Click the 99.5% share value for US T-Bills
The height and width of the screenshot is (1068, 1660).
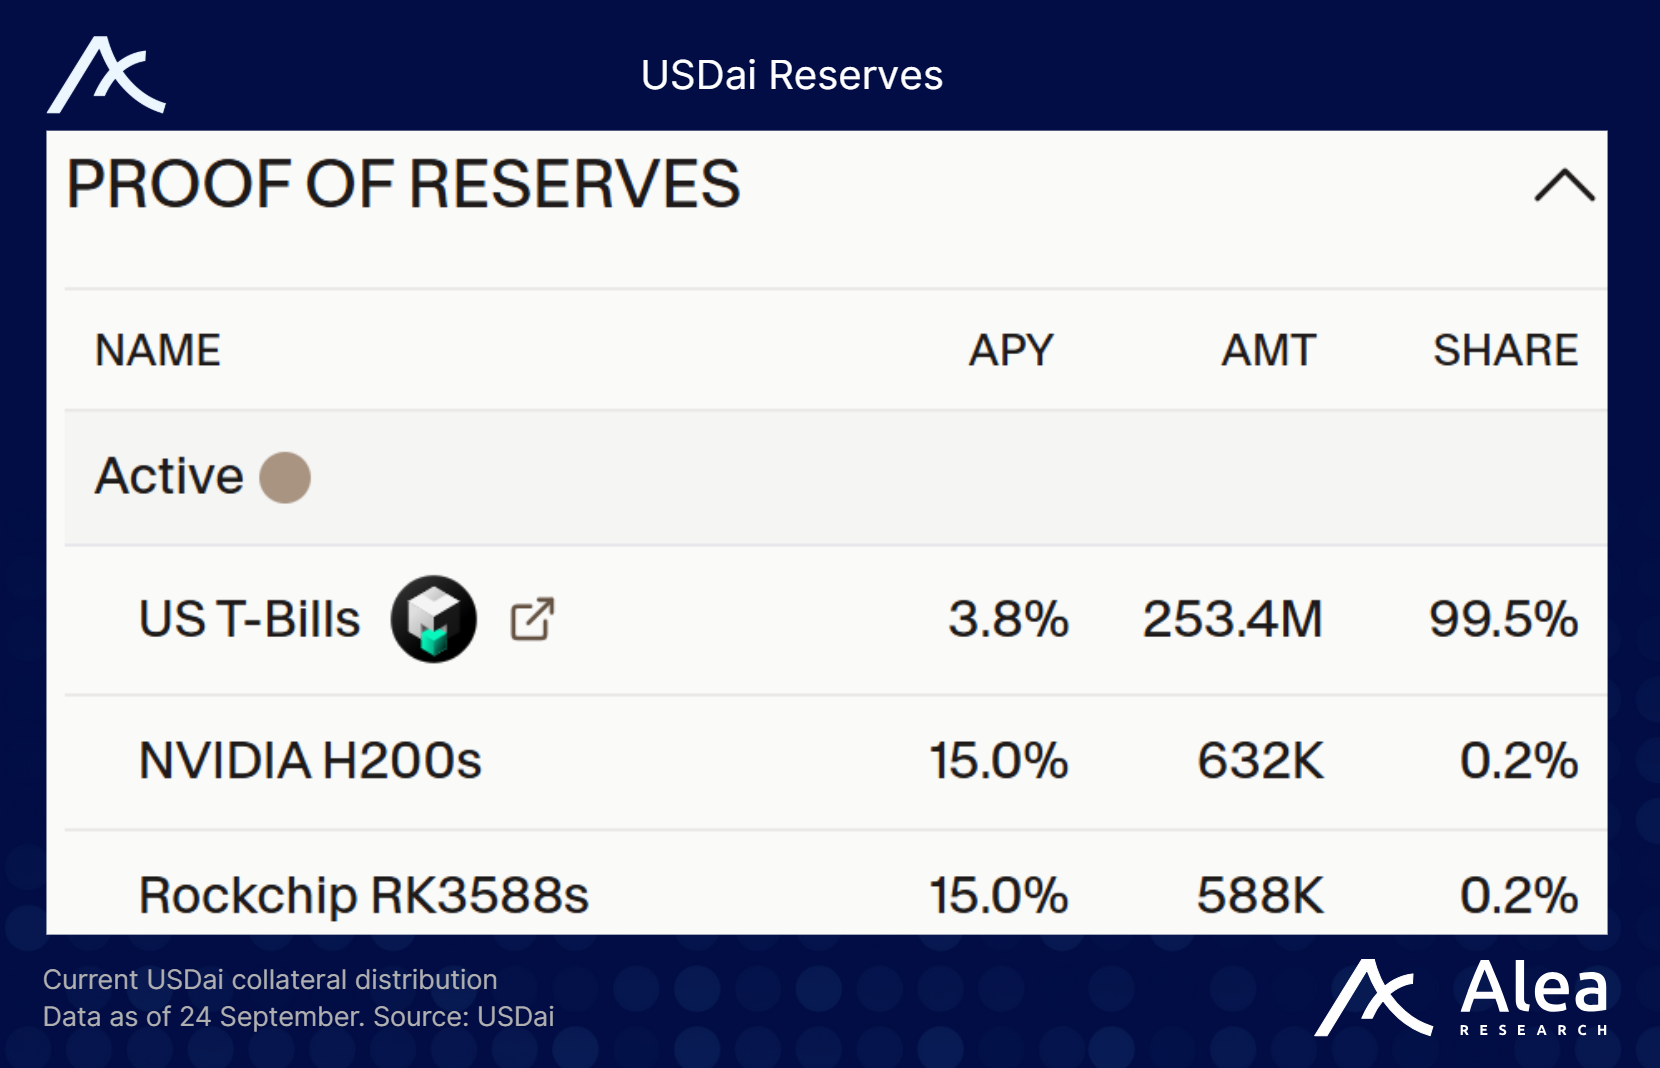click(x=1507, y=620)
